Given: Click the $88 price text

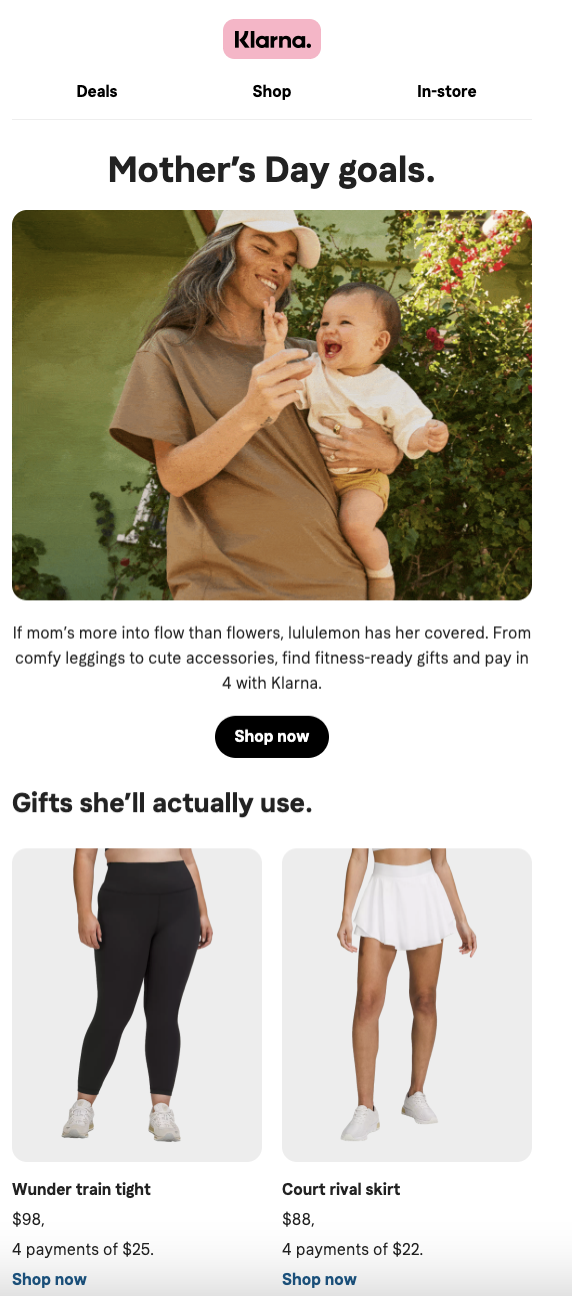Looking at the screenshot, I should click(x=298, y=1219).
